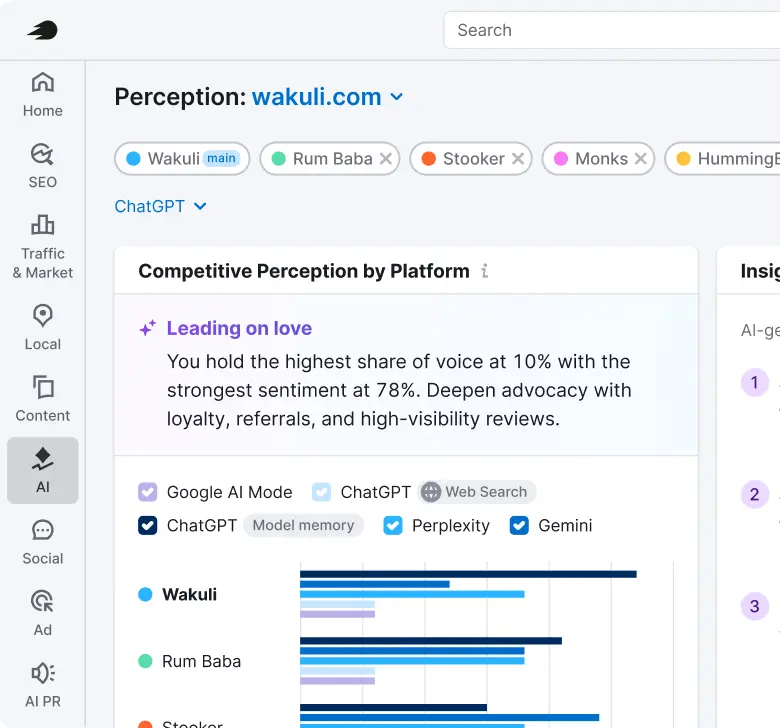Click the Wakuli blue legend dot in chart
This screenshot has width=780, height=728.
pos(145,594)
